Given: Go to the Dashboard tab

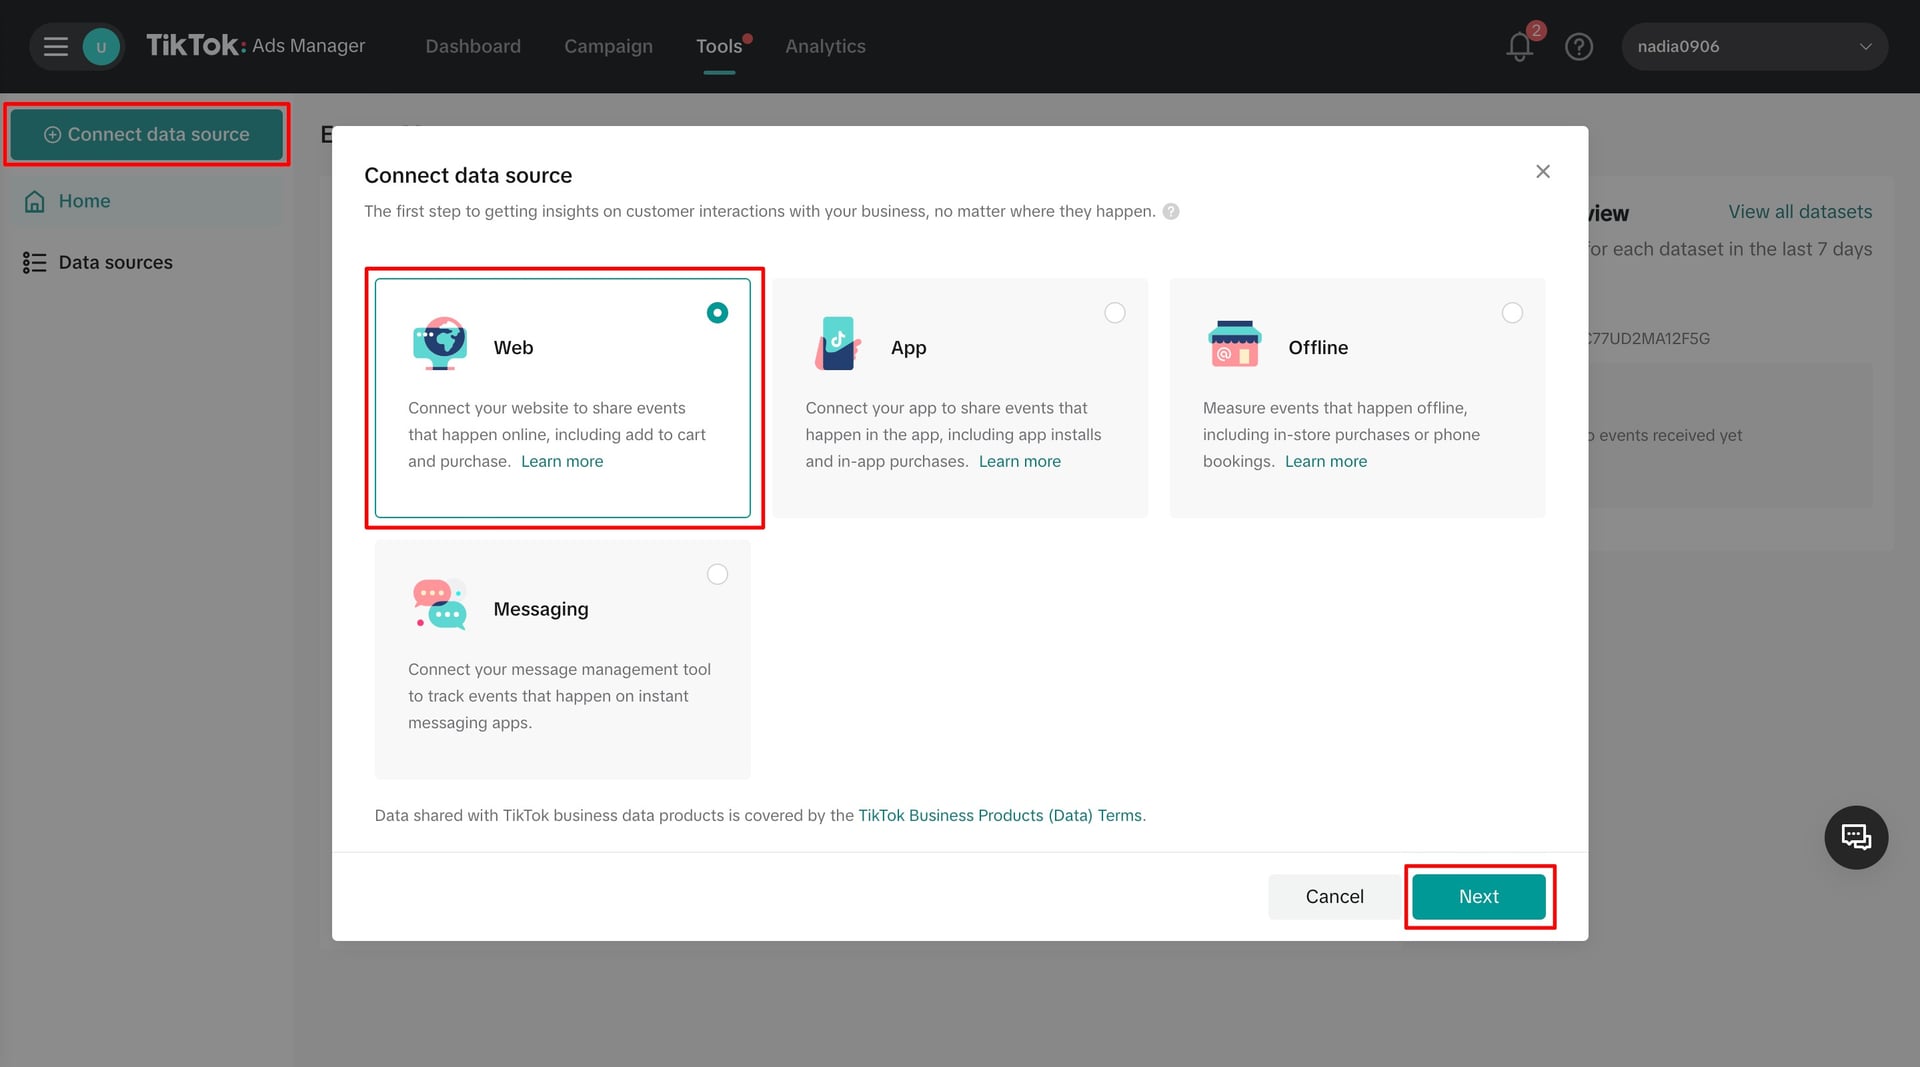Looking at the screenshot, I should tap(473, 46).
